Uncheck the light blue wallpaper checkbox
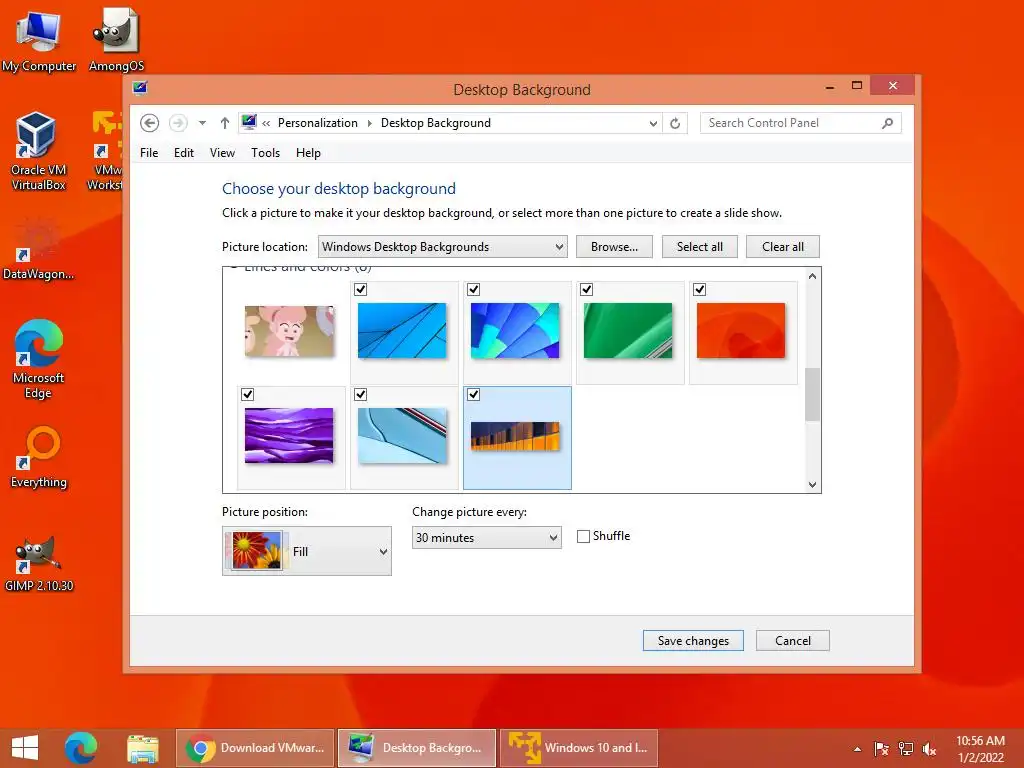This screenshot has height=768, width=1024. point(360,394)
